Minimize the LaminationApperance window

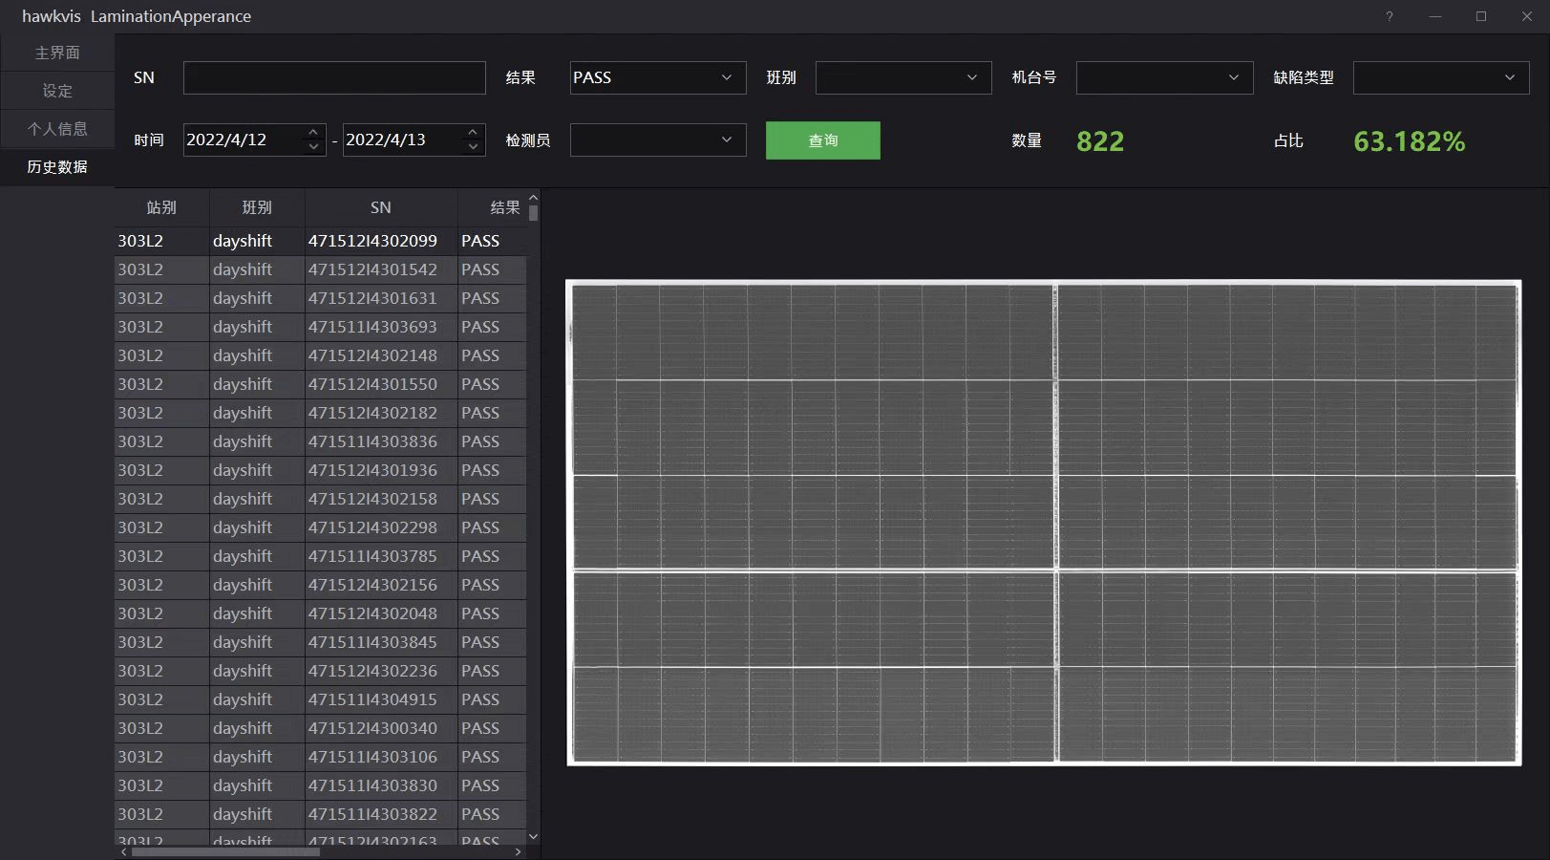tap(1435, 16)
